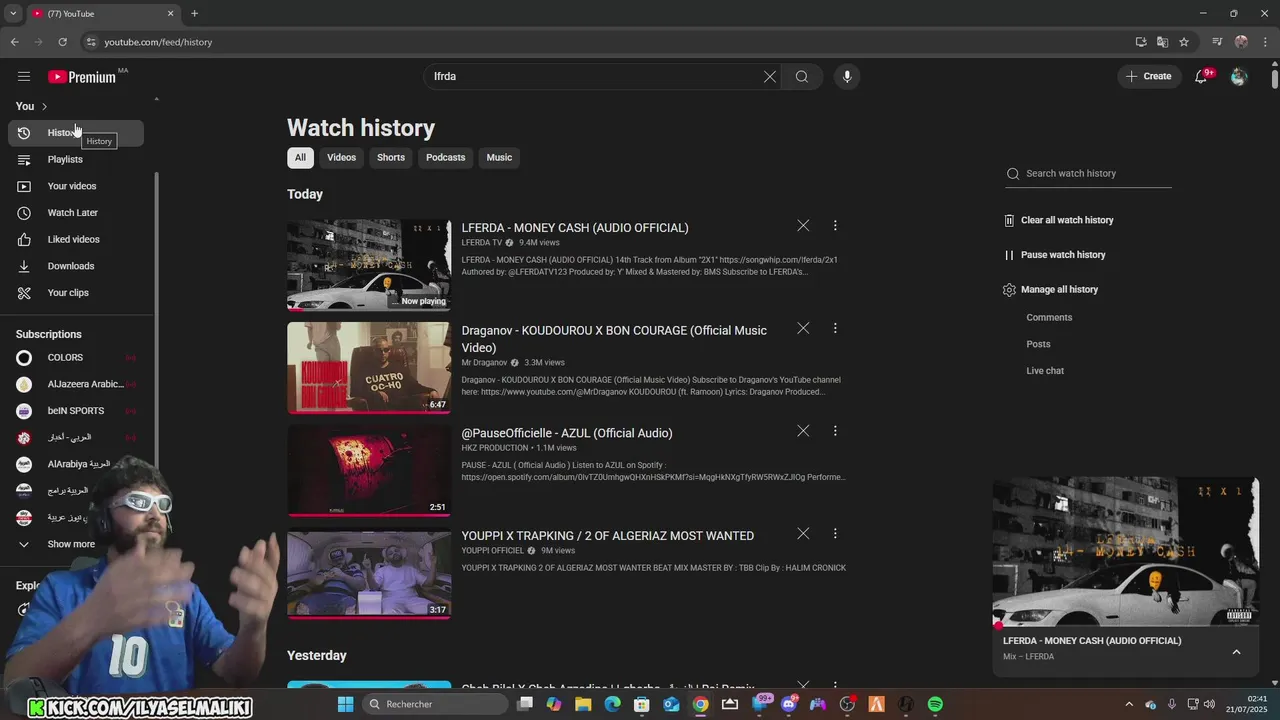Viewport: 1280px width, 720px height.
Task: Open Playlists in the sidebar
Action: pos(76,159)
